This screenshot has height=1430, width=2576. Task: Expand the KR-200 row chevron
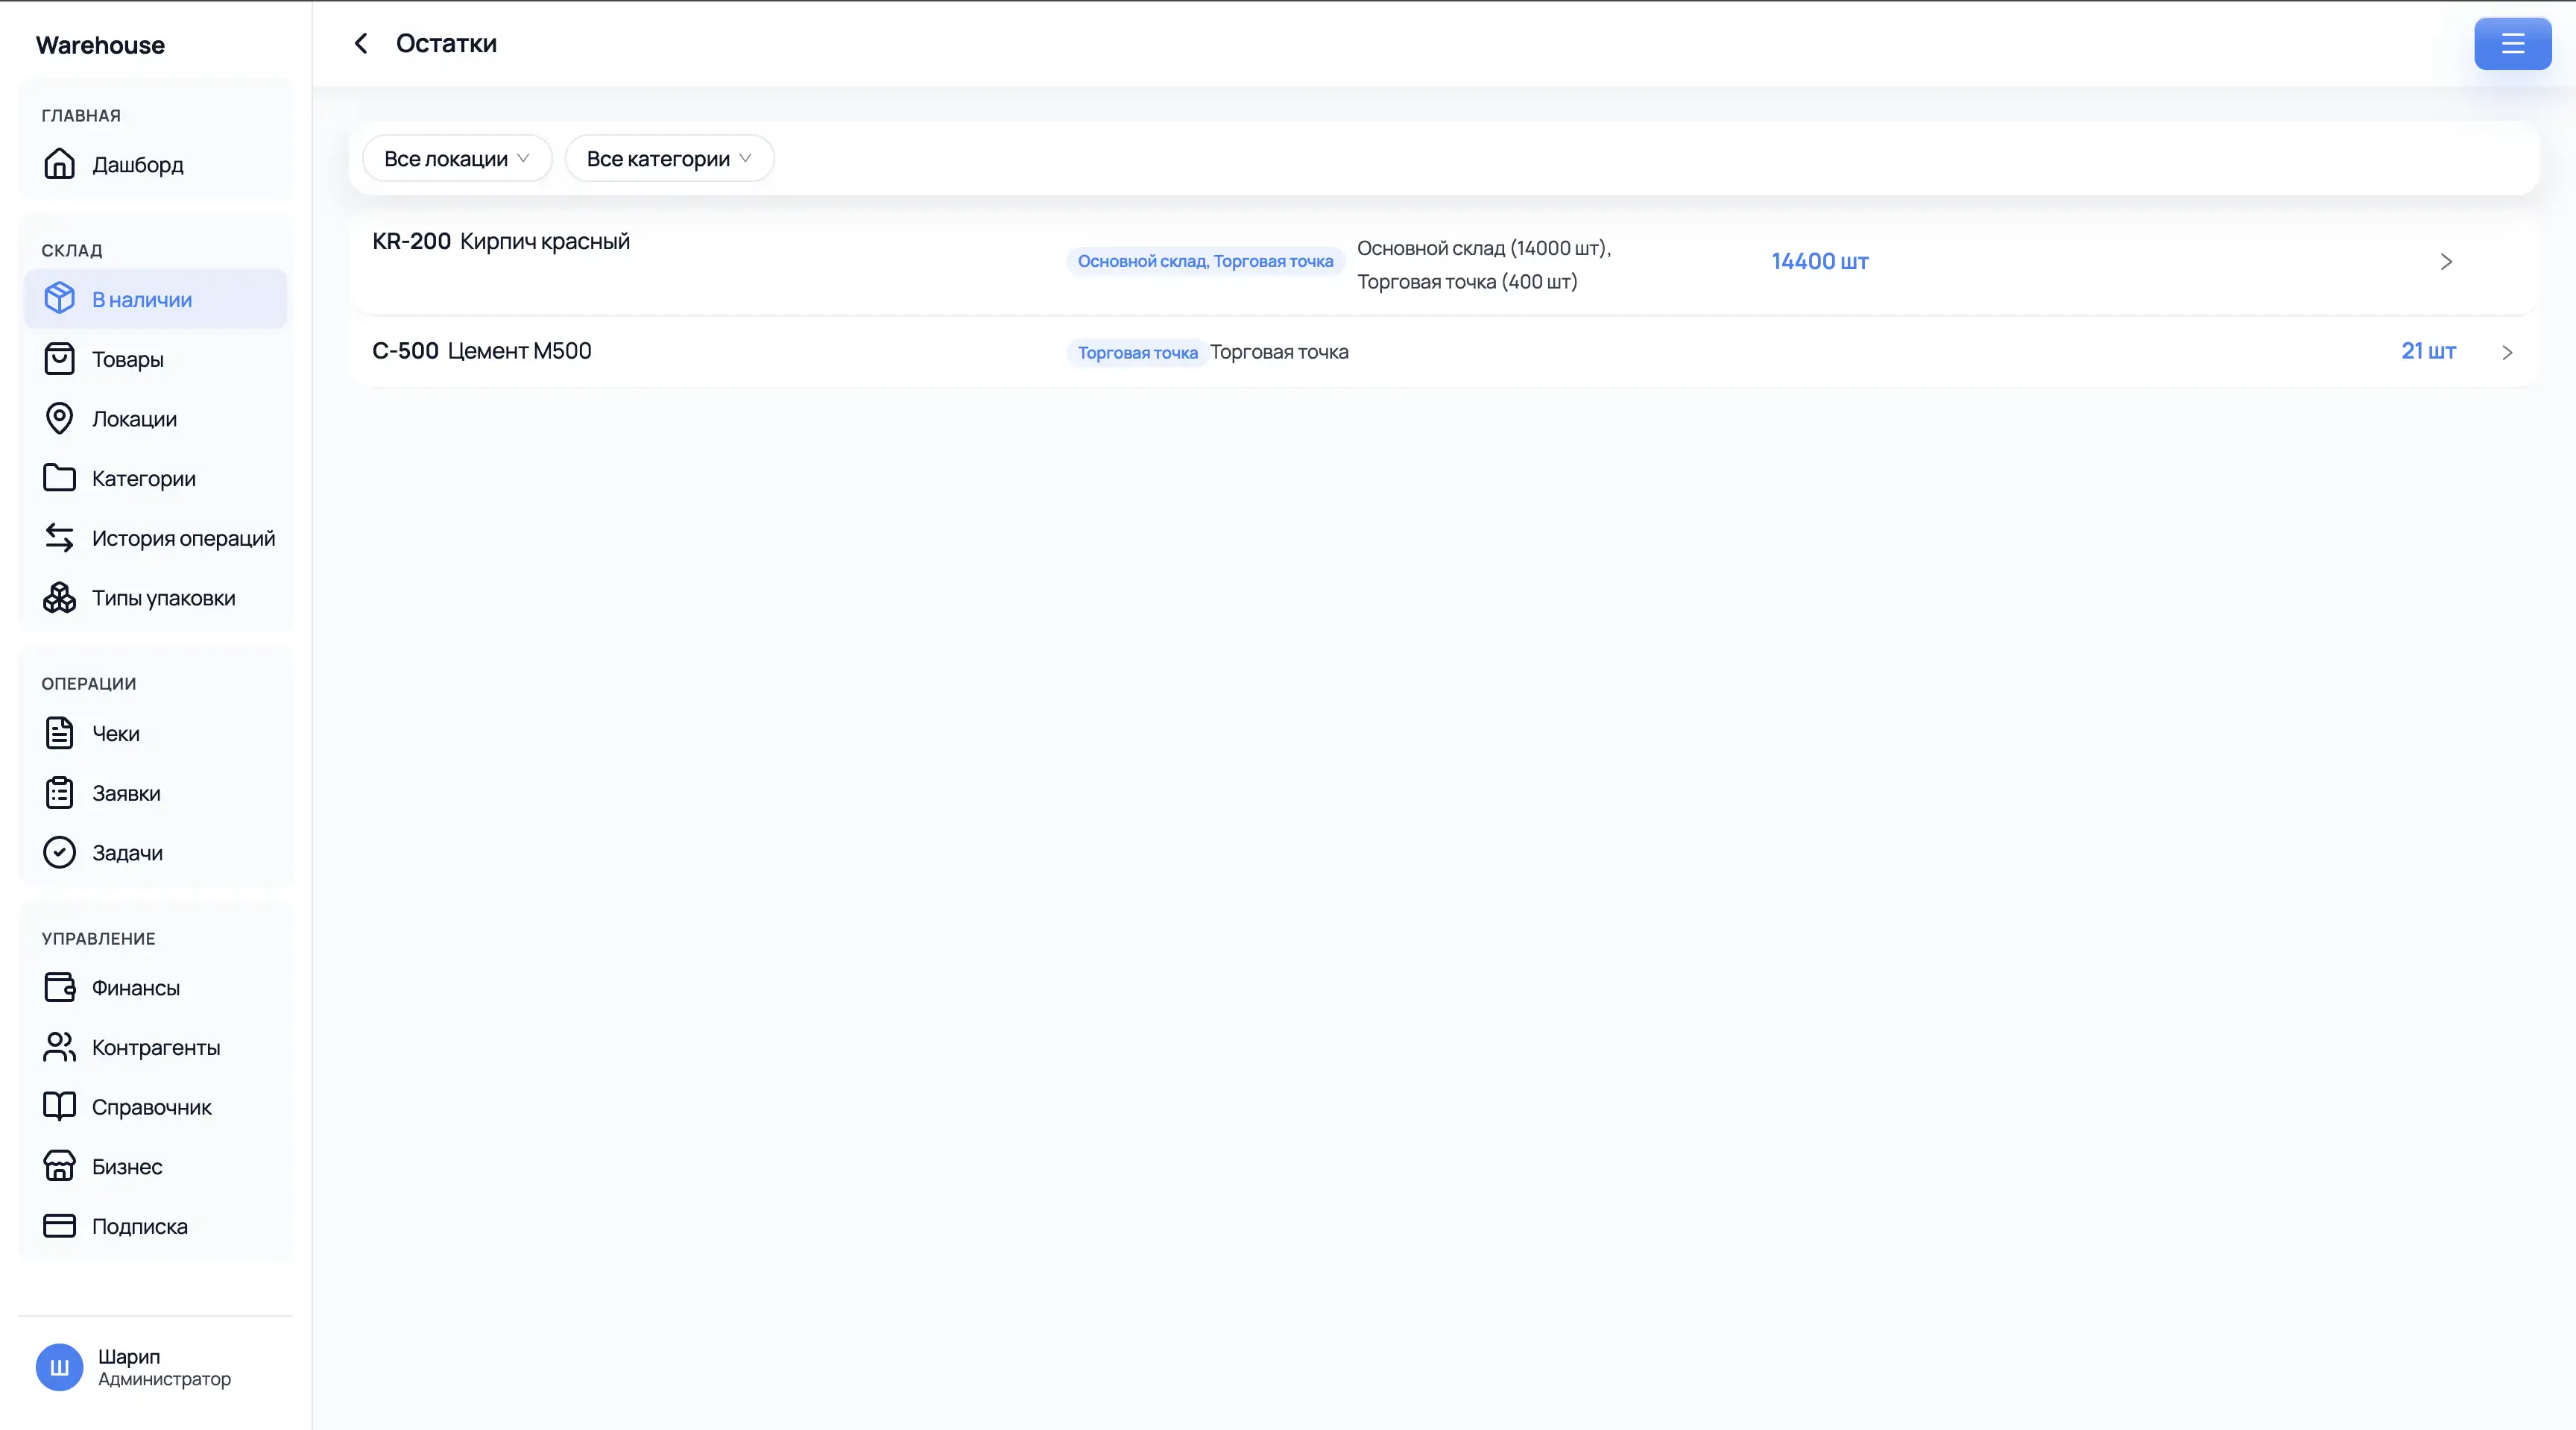pos(2446,262)
